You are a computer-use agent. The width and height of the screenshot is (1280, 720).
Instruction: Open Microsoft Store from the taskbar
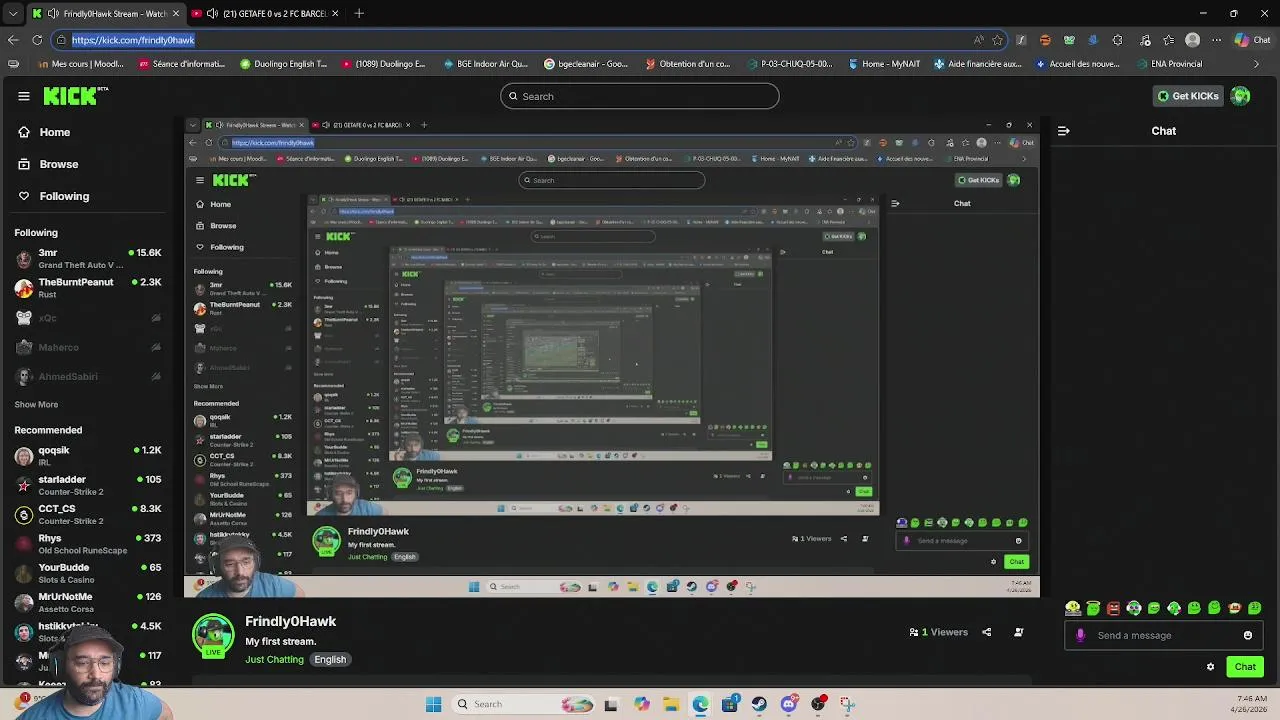(x=730, y=704)
